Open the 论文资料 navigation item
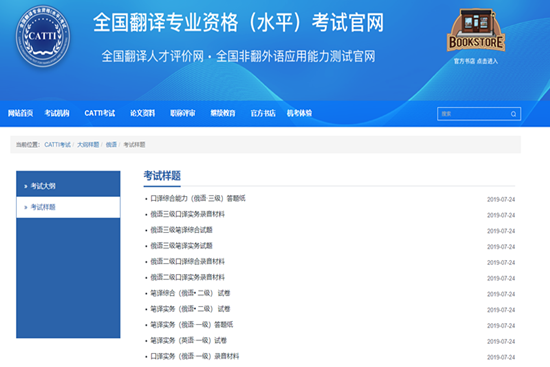The height and width of the screenshot is (367, 550). [142, 113]
